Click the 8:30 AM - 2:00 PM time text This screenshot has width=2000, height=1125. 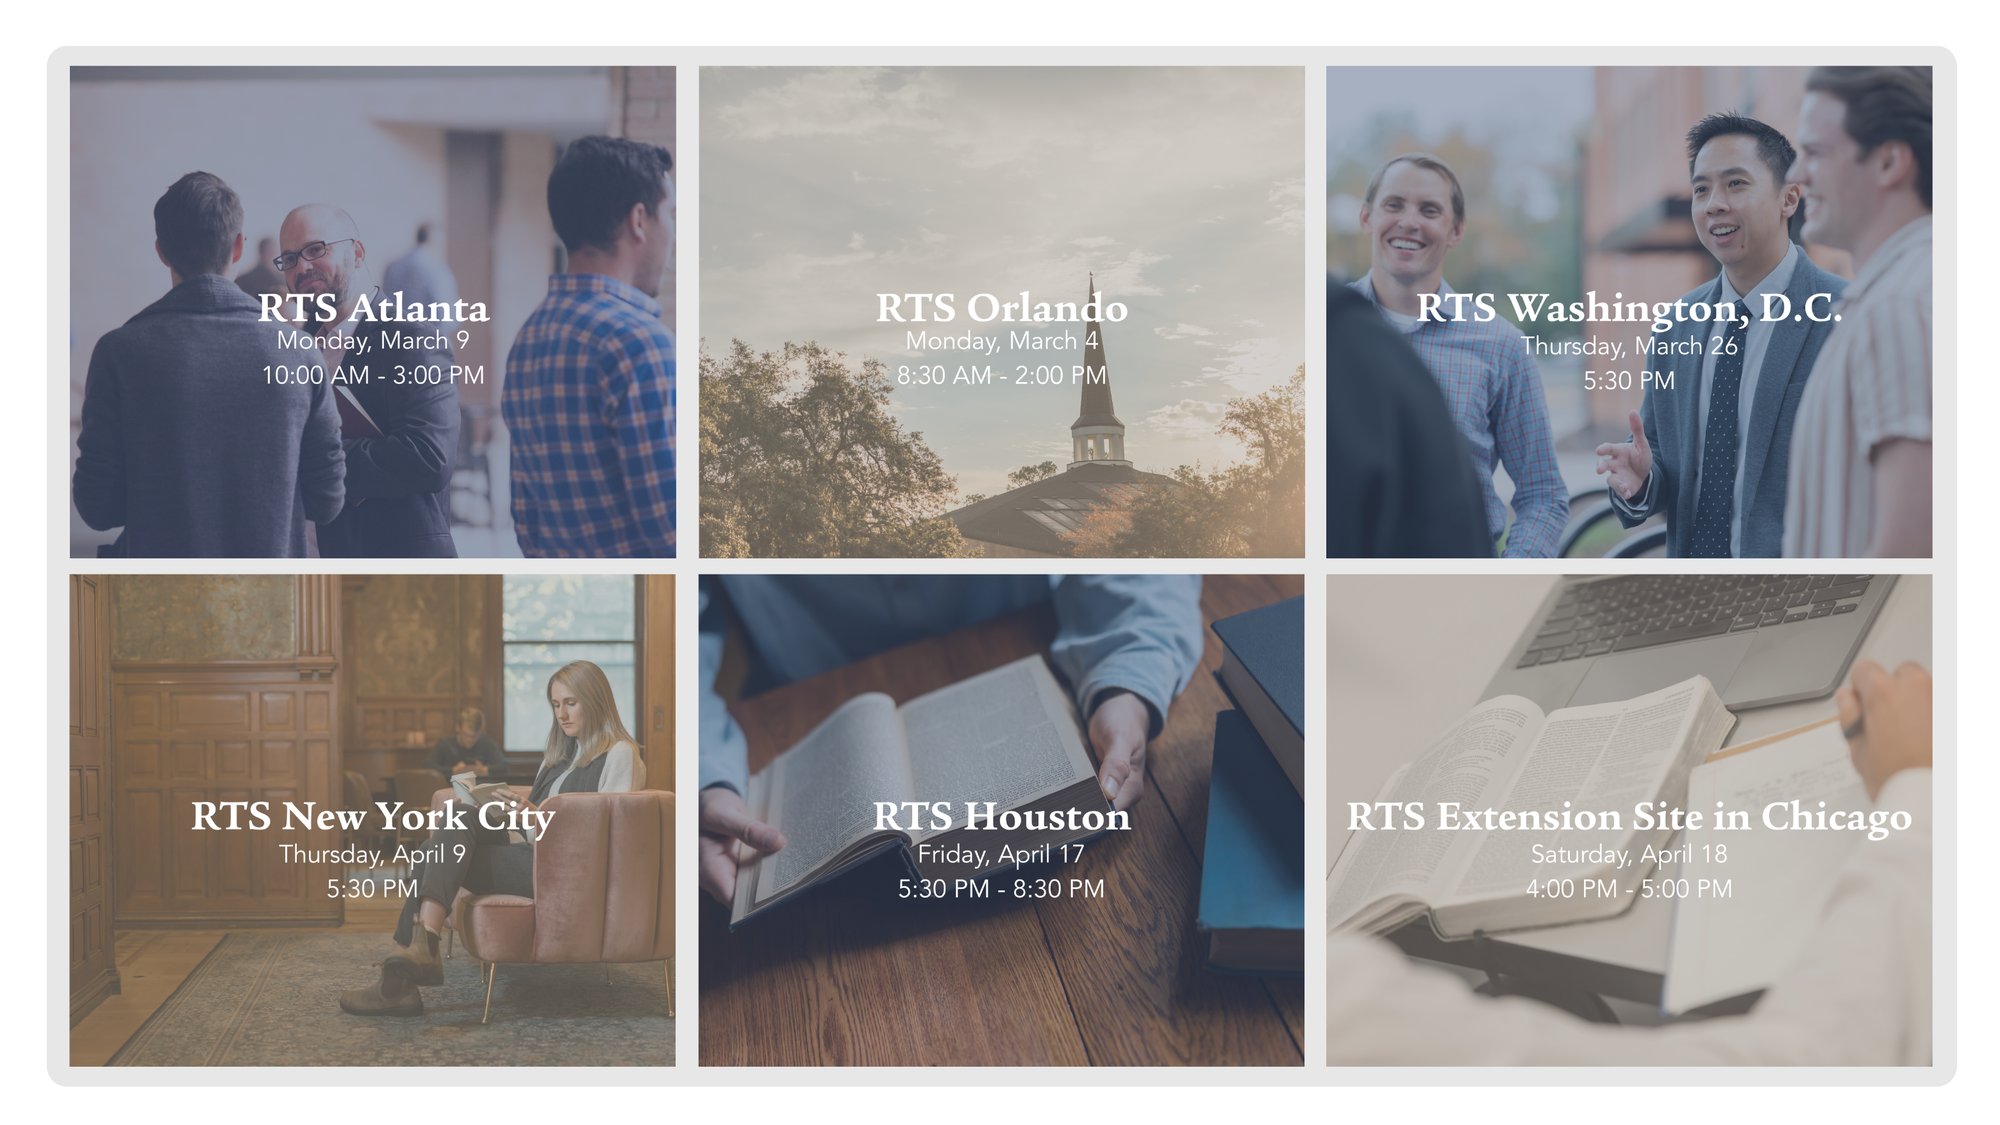pyautogui.click(x=1003, y=376)
